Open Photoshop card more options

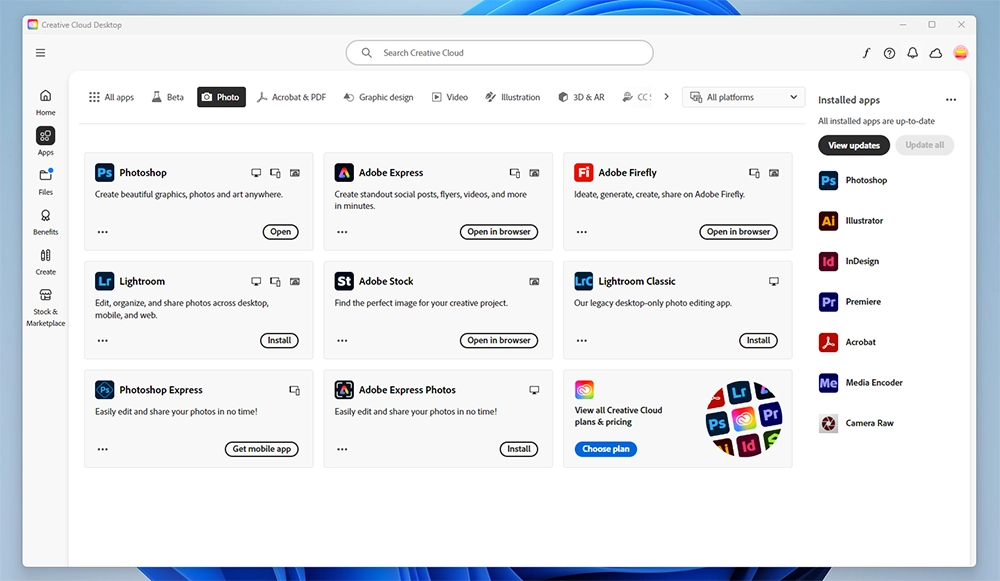(x=103, y=232)
